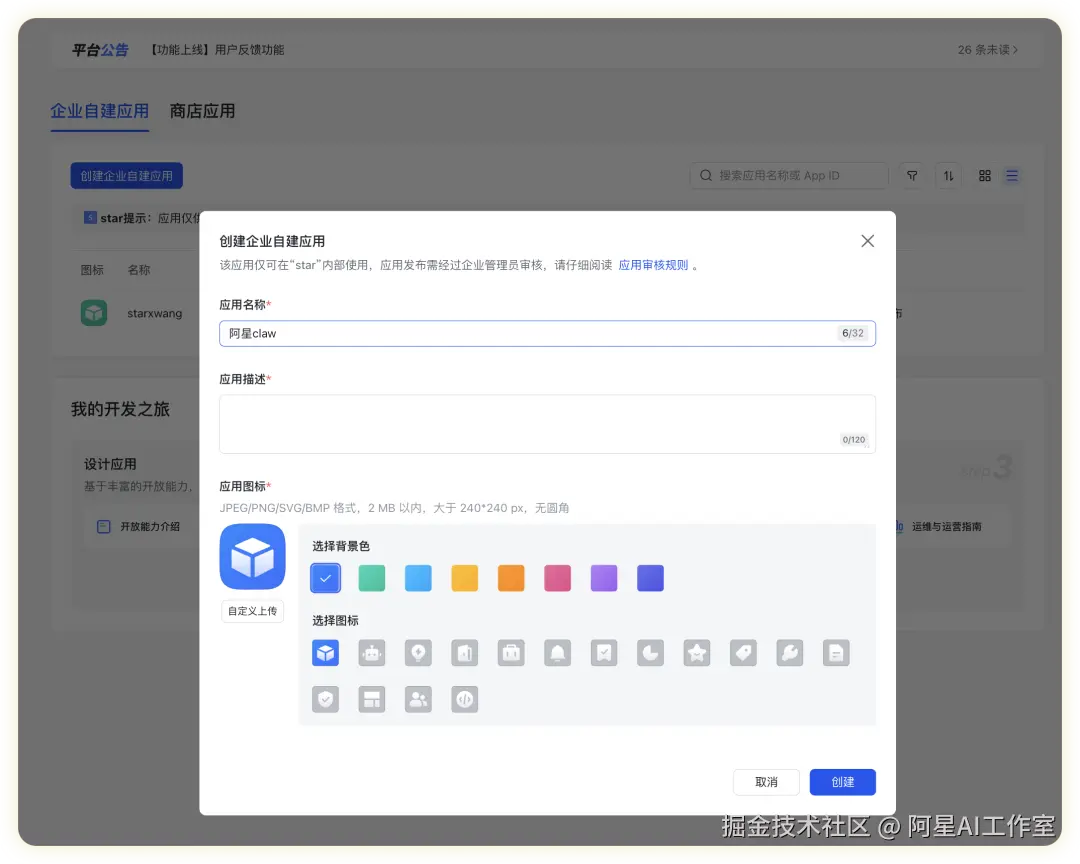Click the 名称 column header
Image resolution: width=1080 pixels, height=864 pixels.
[138, 270]
